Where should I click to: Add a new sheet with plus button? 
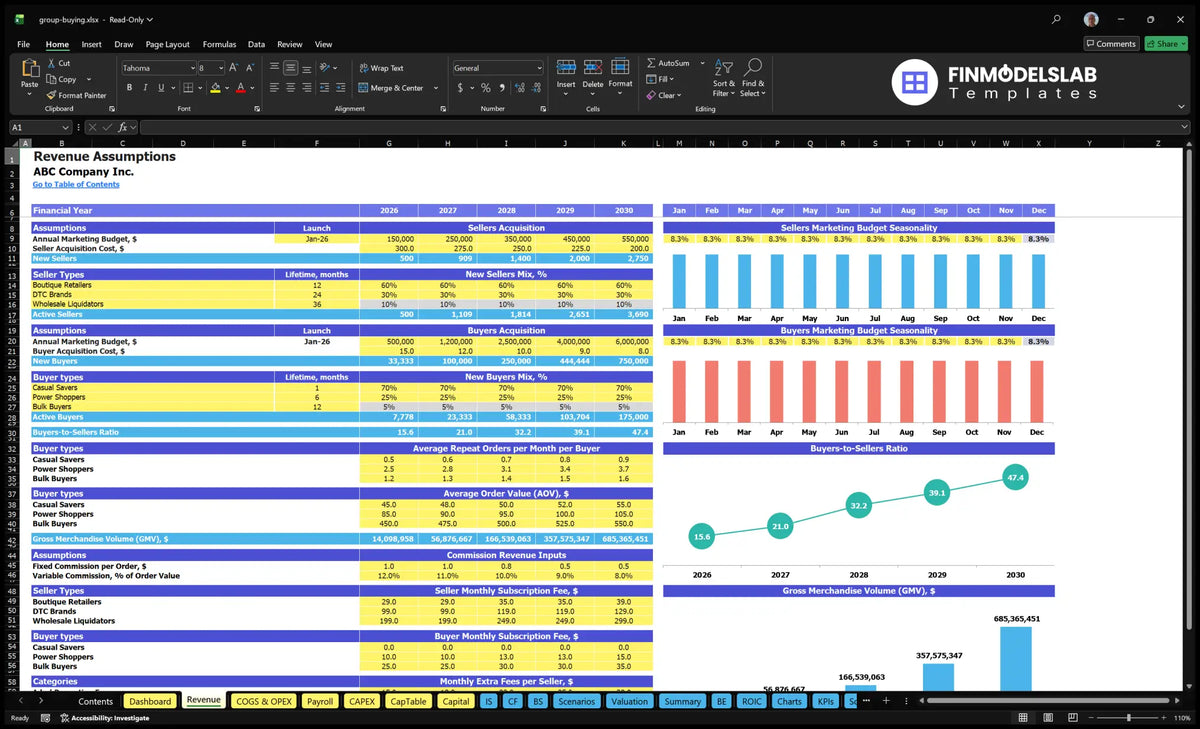(x=885, y=701)
